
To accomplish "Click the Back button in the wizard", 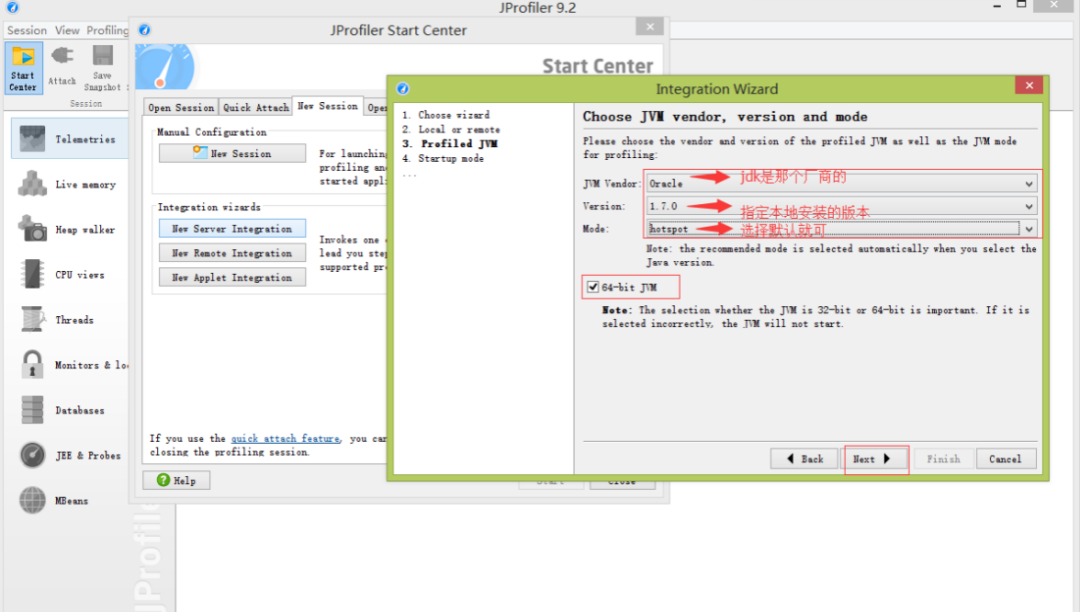I will click(x=804, y=458).
